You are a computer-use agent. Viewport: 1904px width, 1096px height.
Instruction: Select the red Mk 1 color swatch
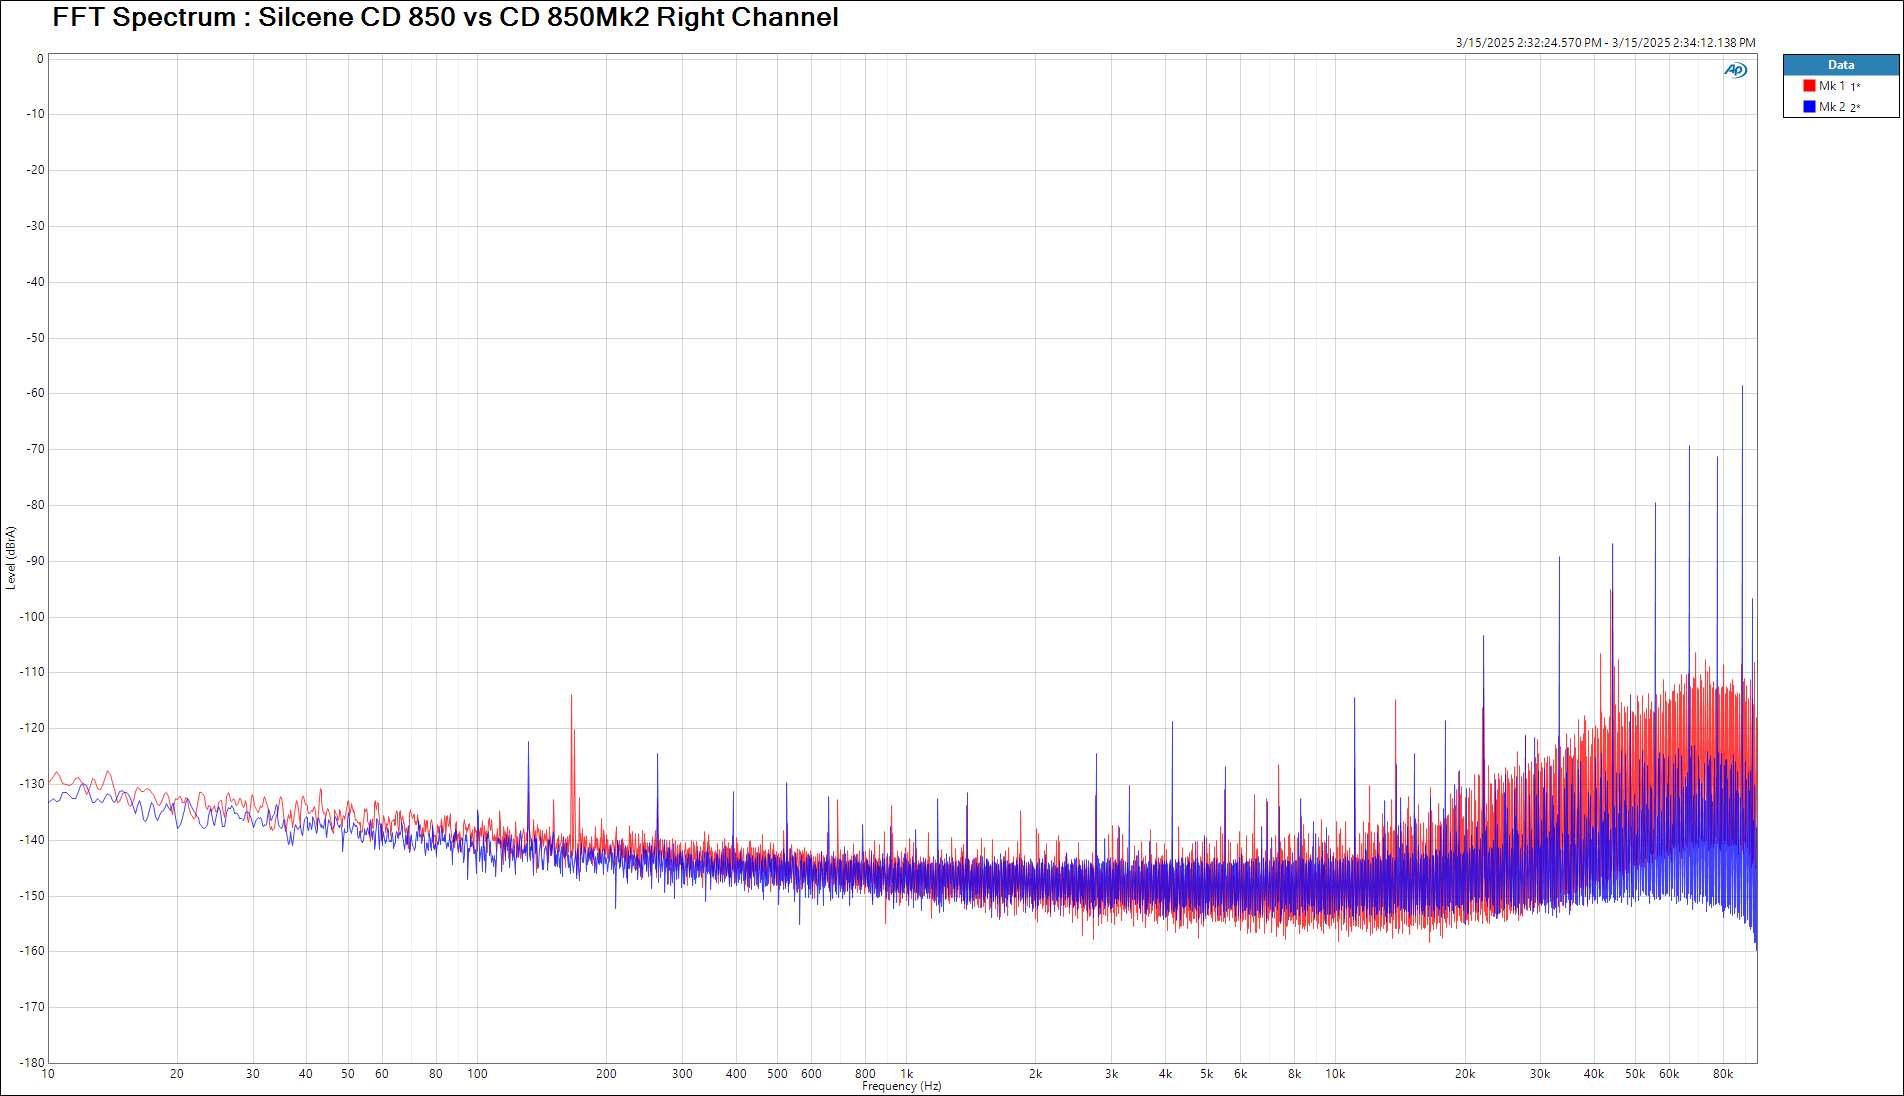[1809, 86]
